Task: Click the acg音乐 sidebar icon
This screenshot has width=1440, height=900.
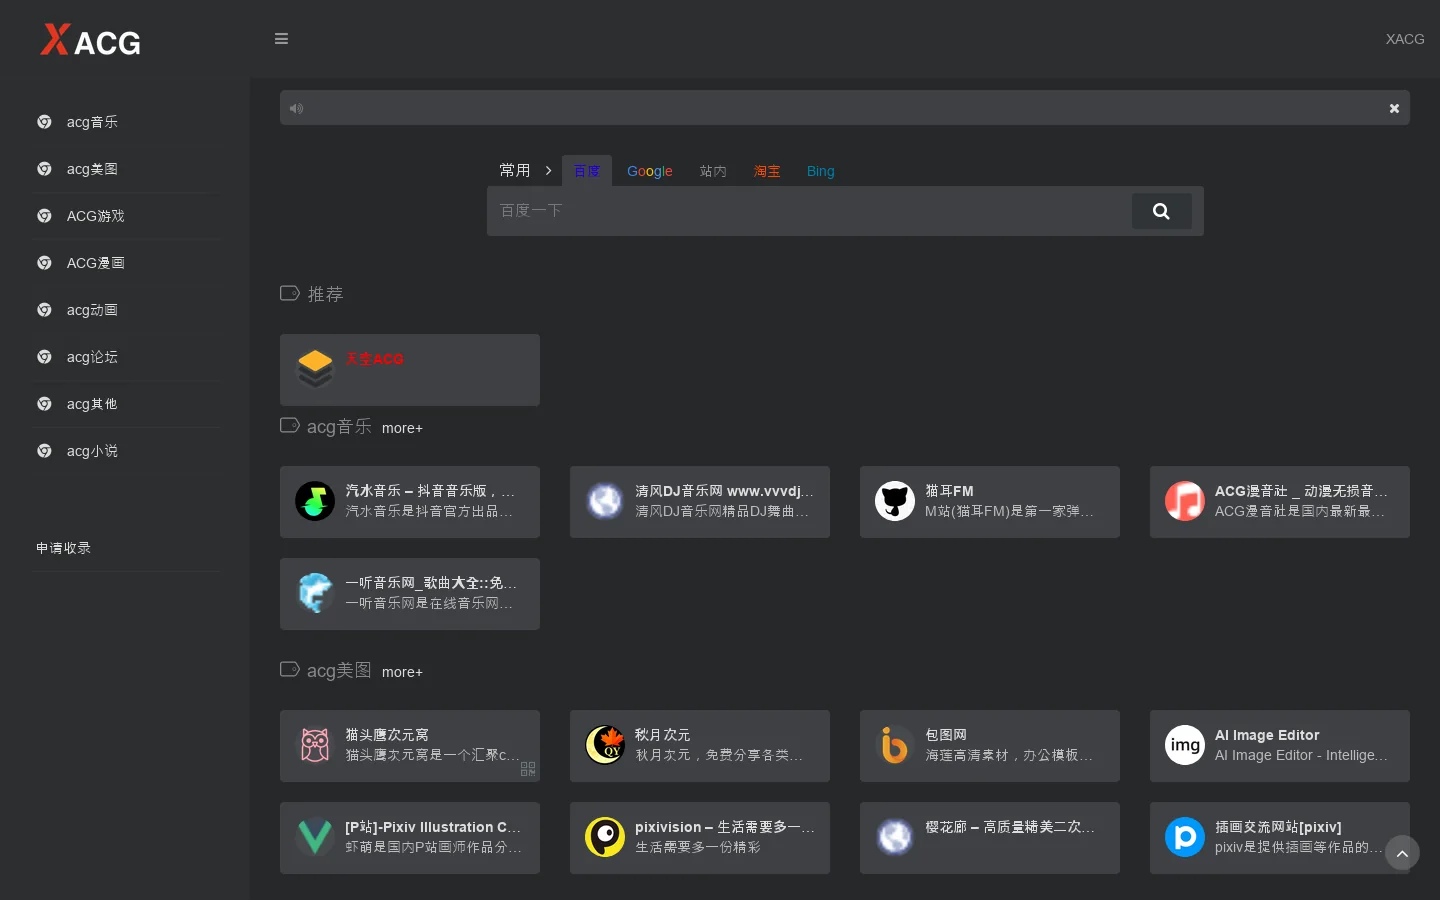Action: click(44, 122)
